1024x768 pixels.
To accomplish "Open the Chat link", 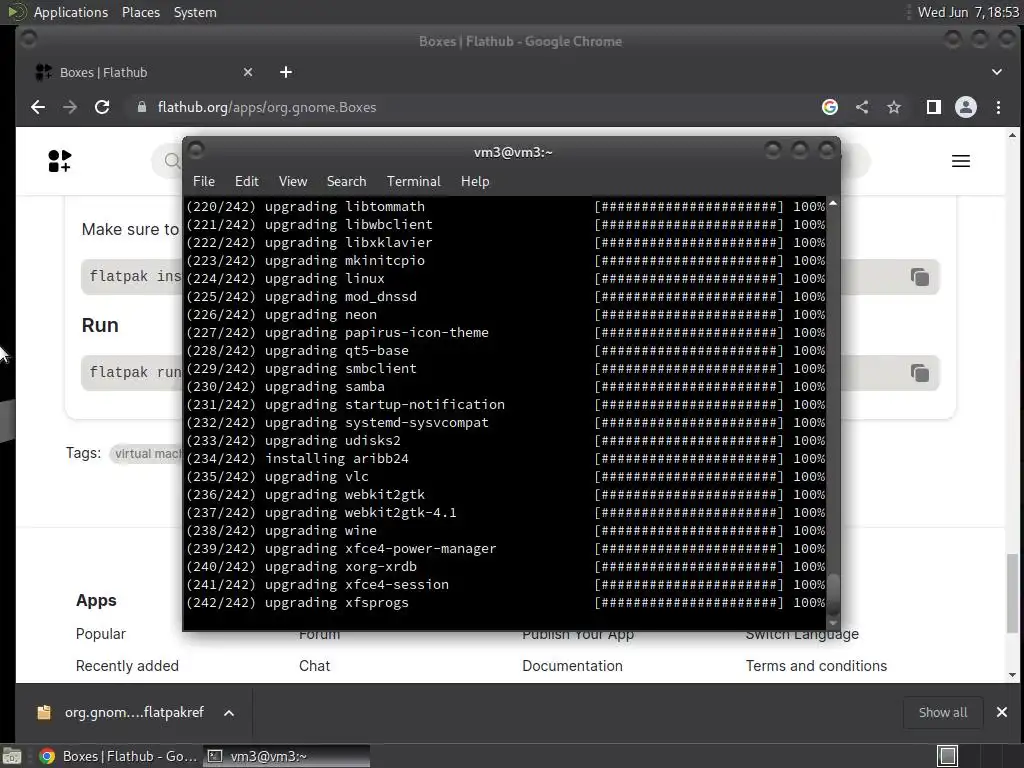I will pyautogui.click(x=314, y=665).
